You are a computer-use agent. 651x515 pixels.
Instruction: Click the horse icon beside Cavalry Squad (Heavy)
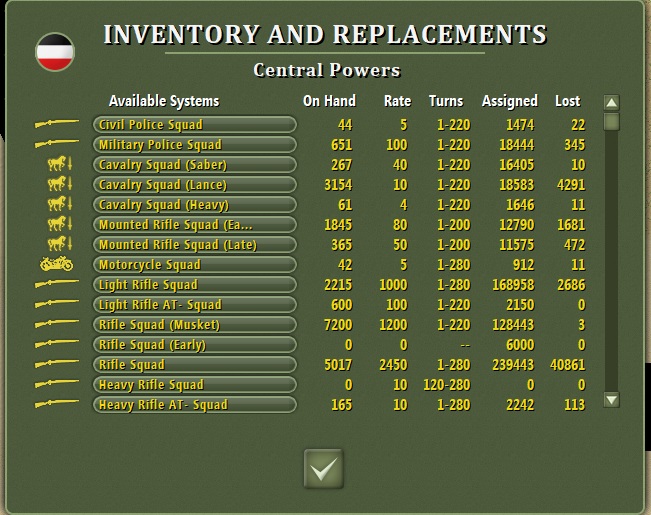pos(60,204)
